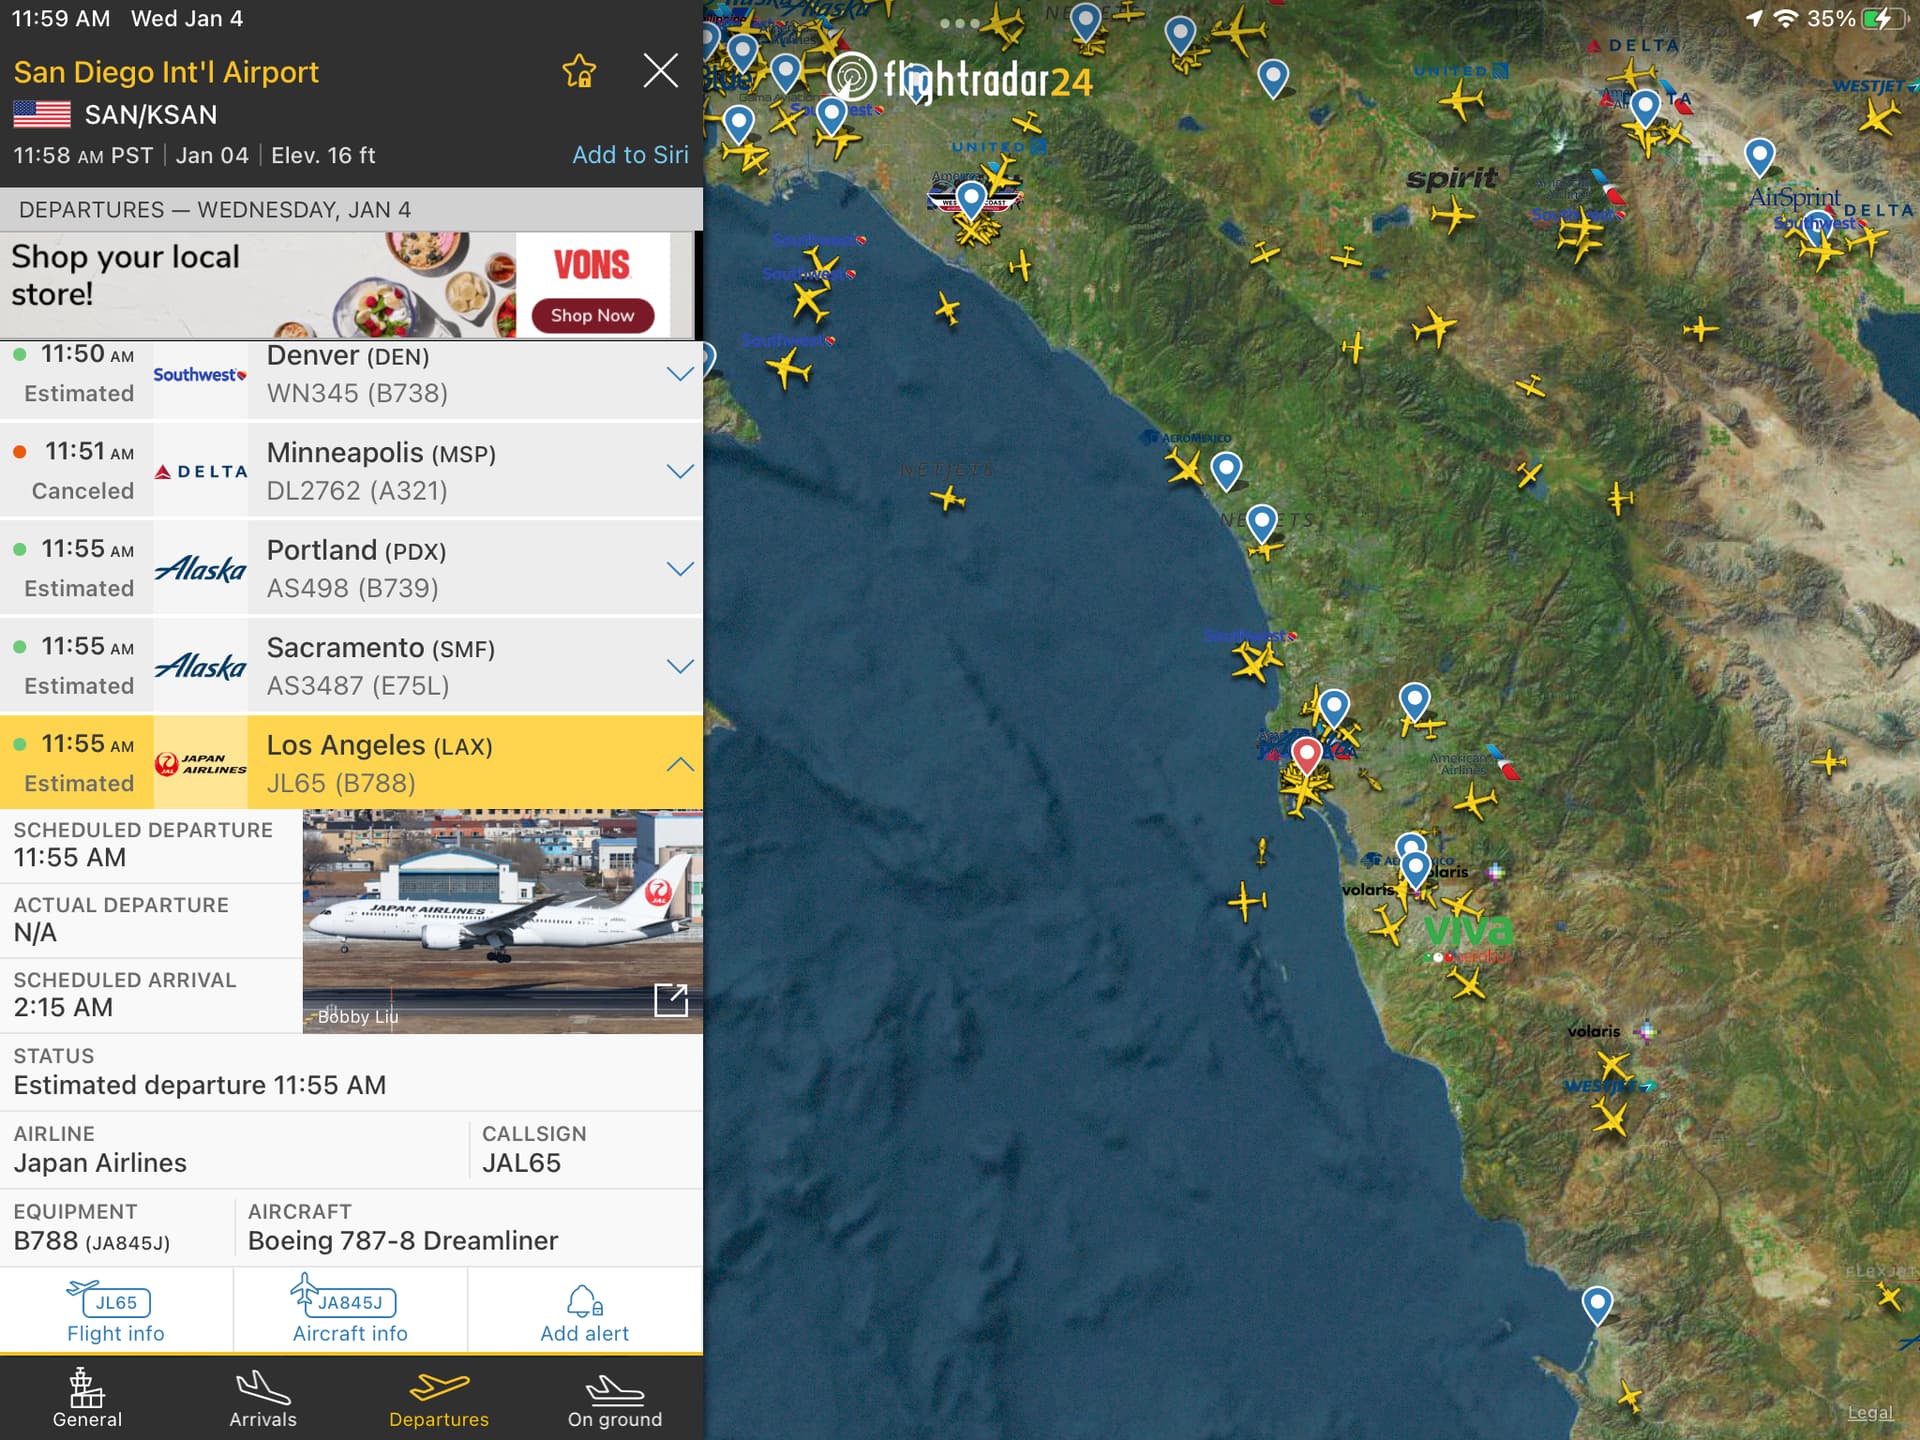Open JL65 Flight info

click(116, 1312)
